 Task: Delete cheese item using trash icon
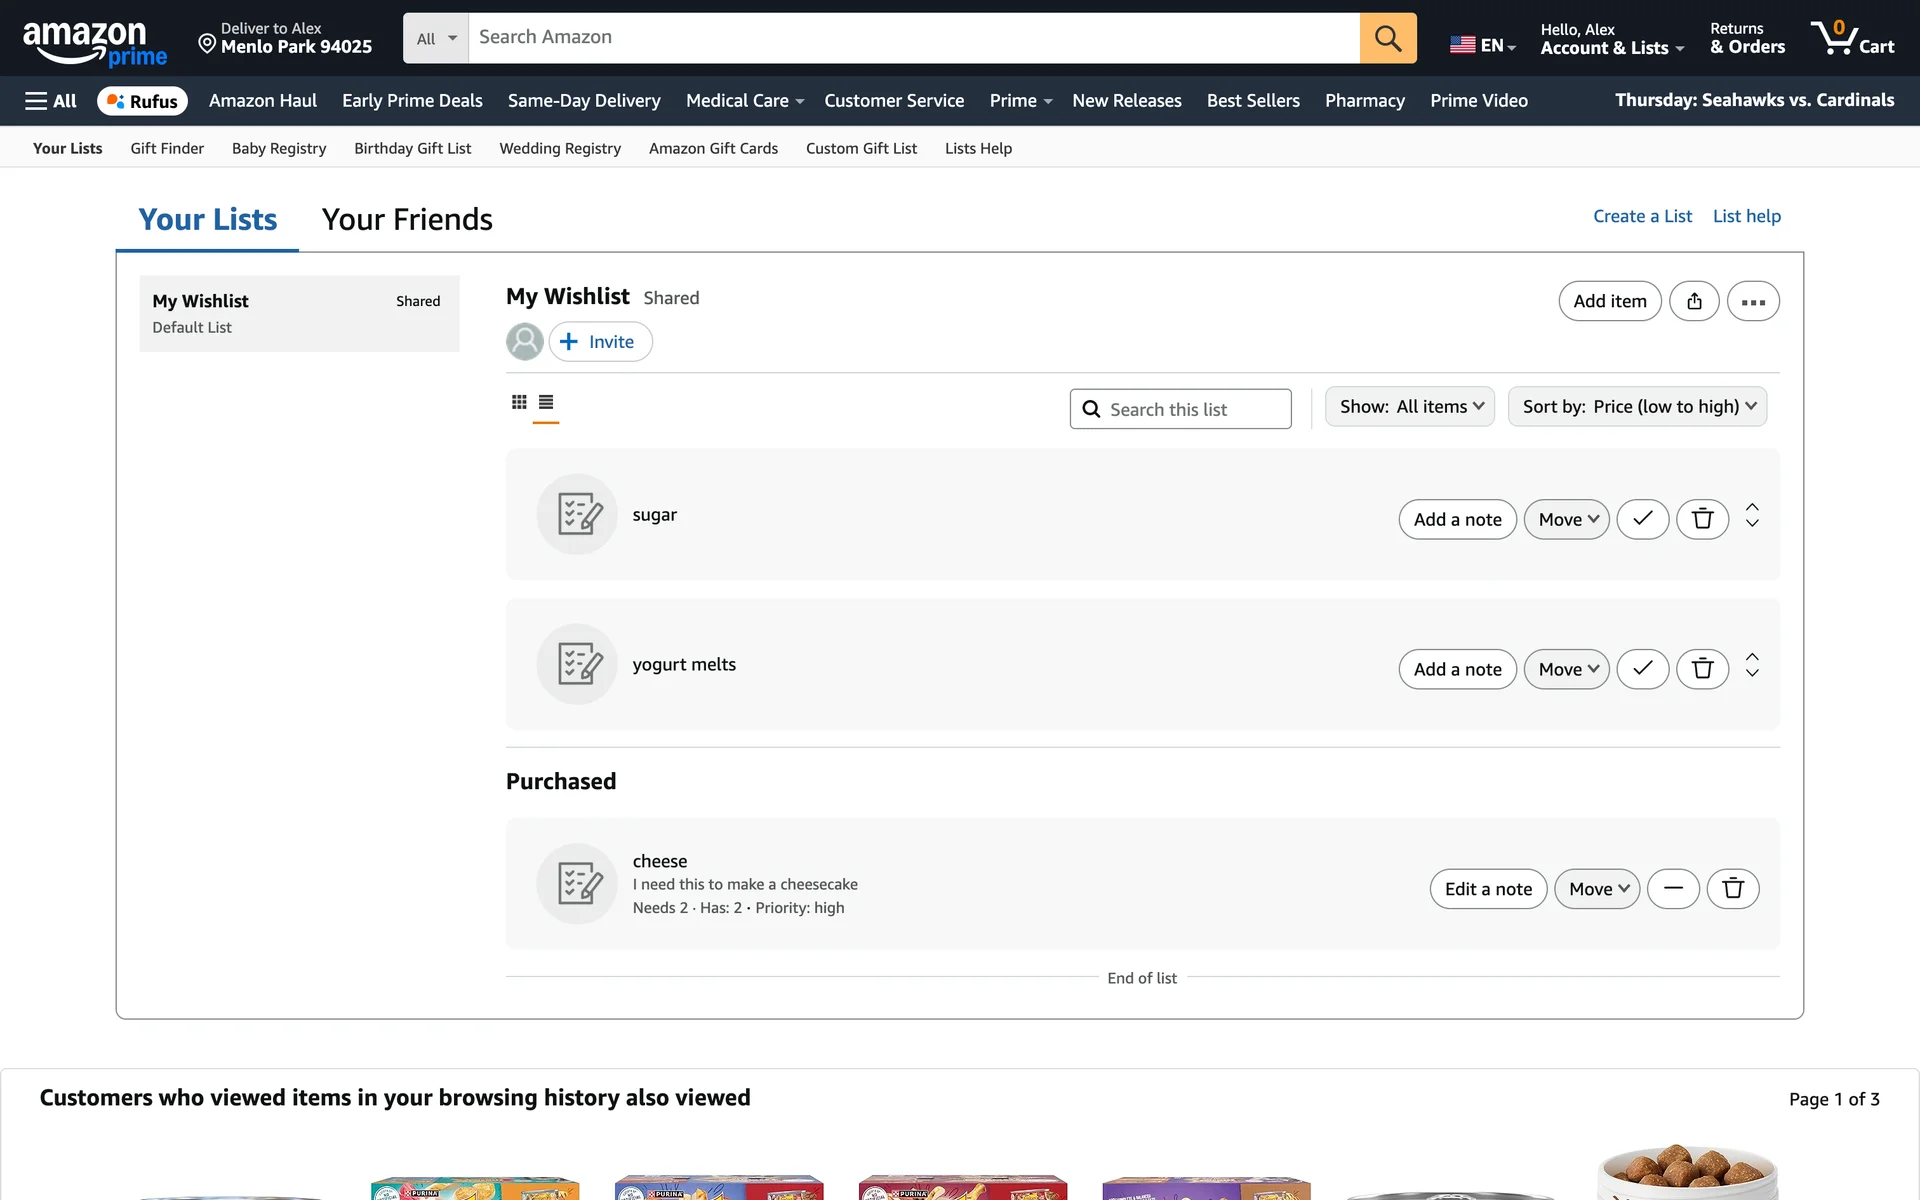[x=1732, y=889]
